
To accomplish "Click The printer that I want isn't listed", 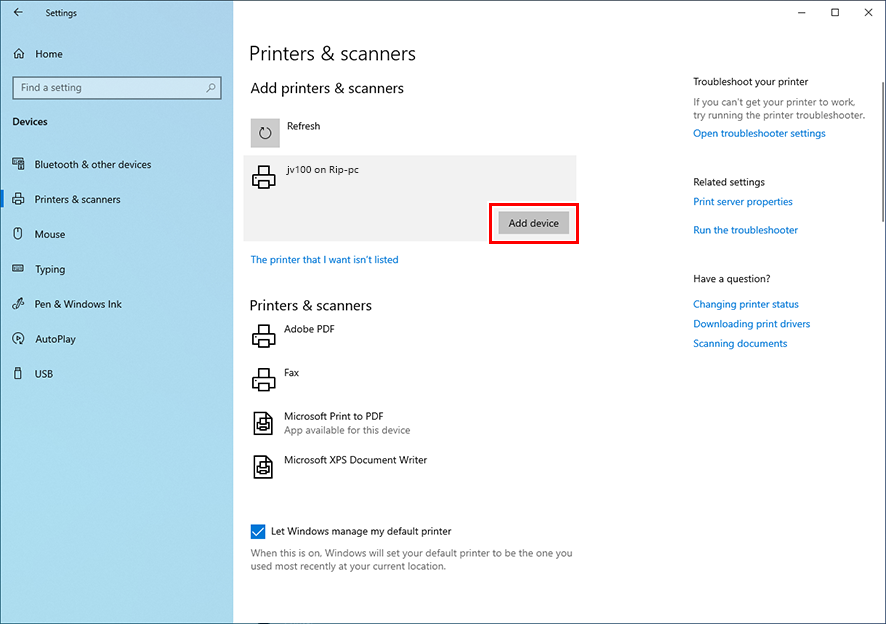I will click(324, 260).
